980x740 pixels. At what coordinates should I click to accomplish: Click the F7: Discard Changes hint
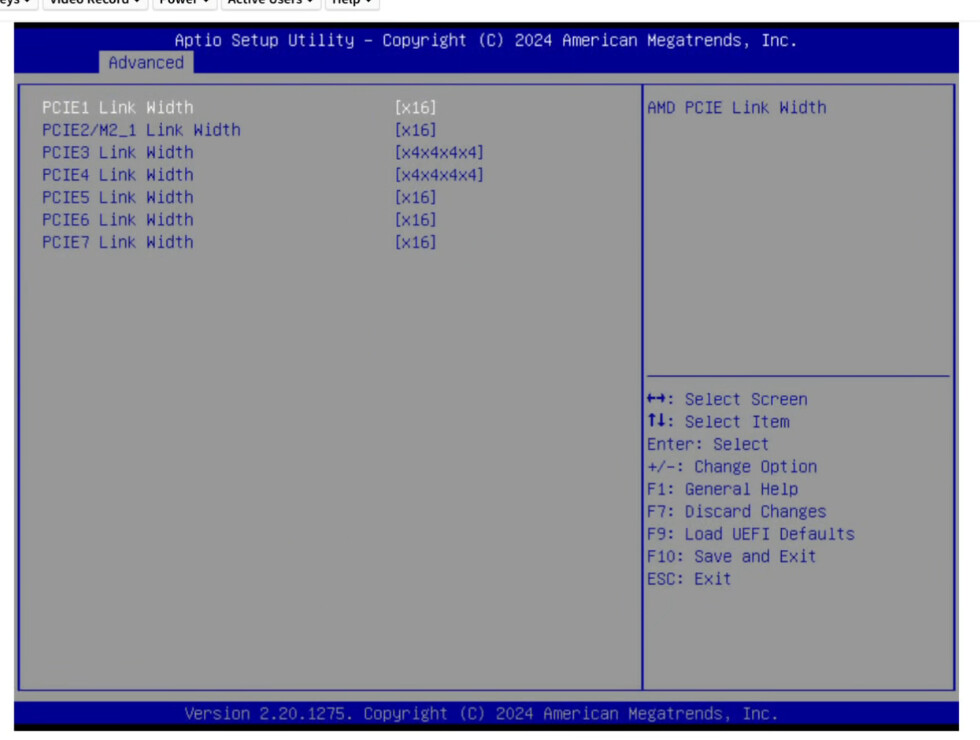[x=736, y=511]
